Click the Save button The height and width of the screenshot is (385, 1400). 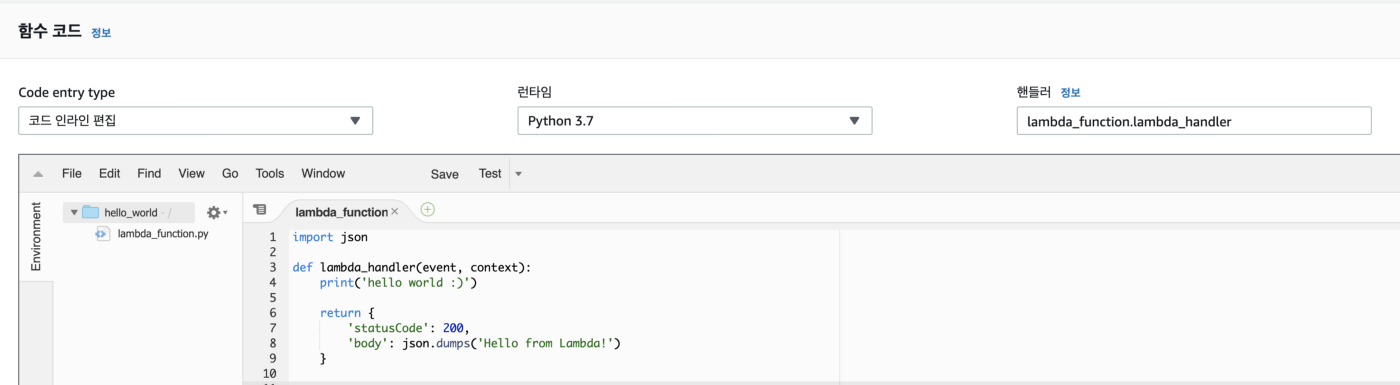[445, 174]
